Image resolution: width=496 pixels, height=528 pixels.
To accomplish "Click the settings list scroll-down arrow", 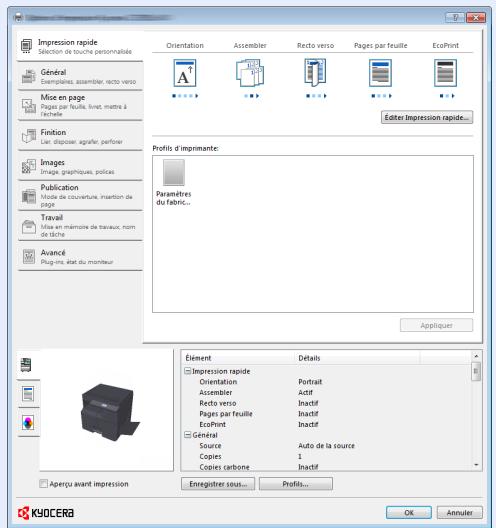I will 476,465.
